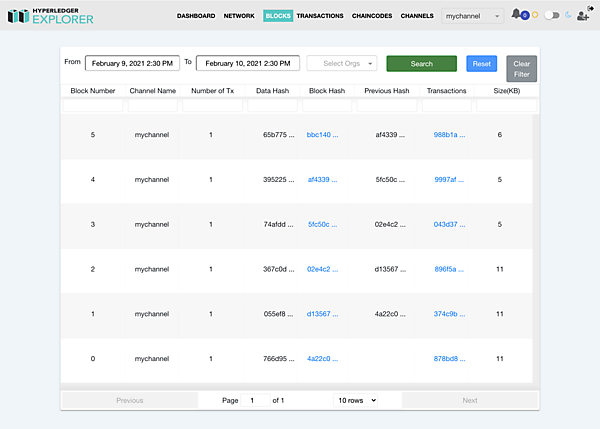Open transaction 988b1a link in block 5

(x=449, y=134)
